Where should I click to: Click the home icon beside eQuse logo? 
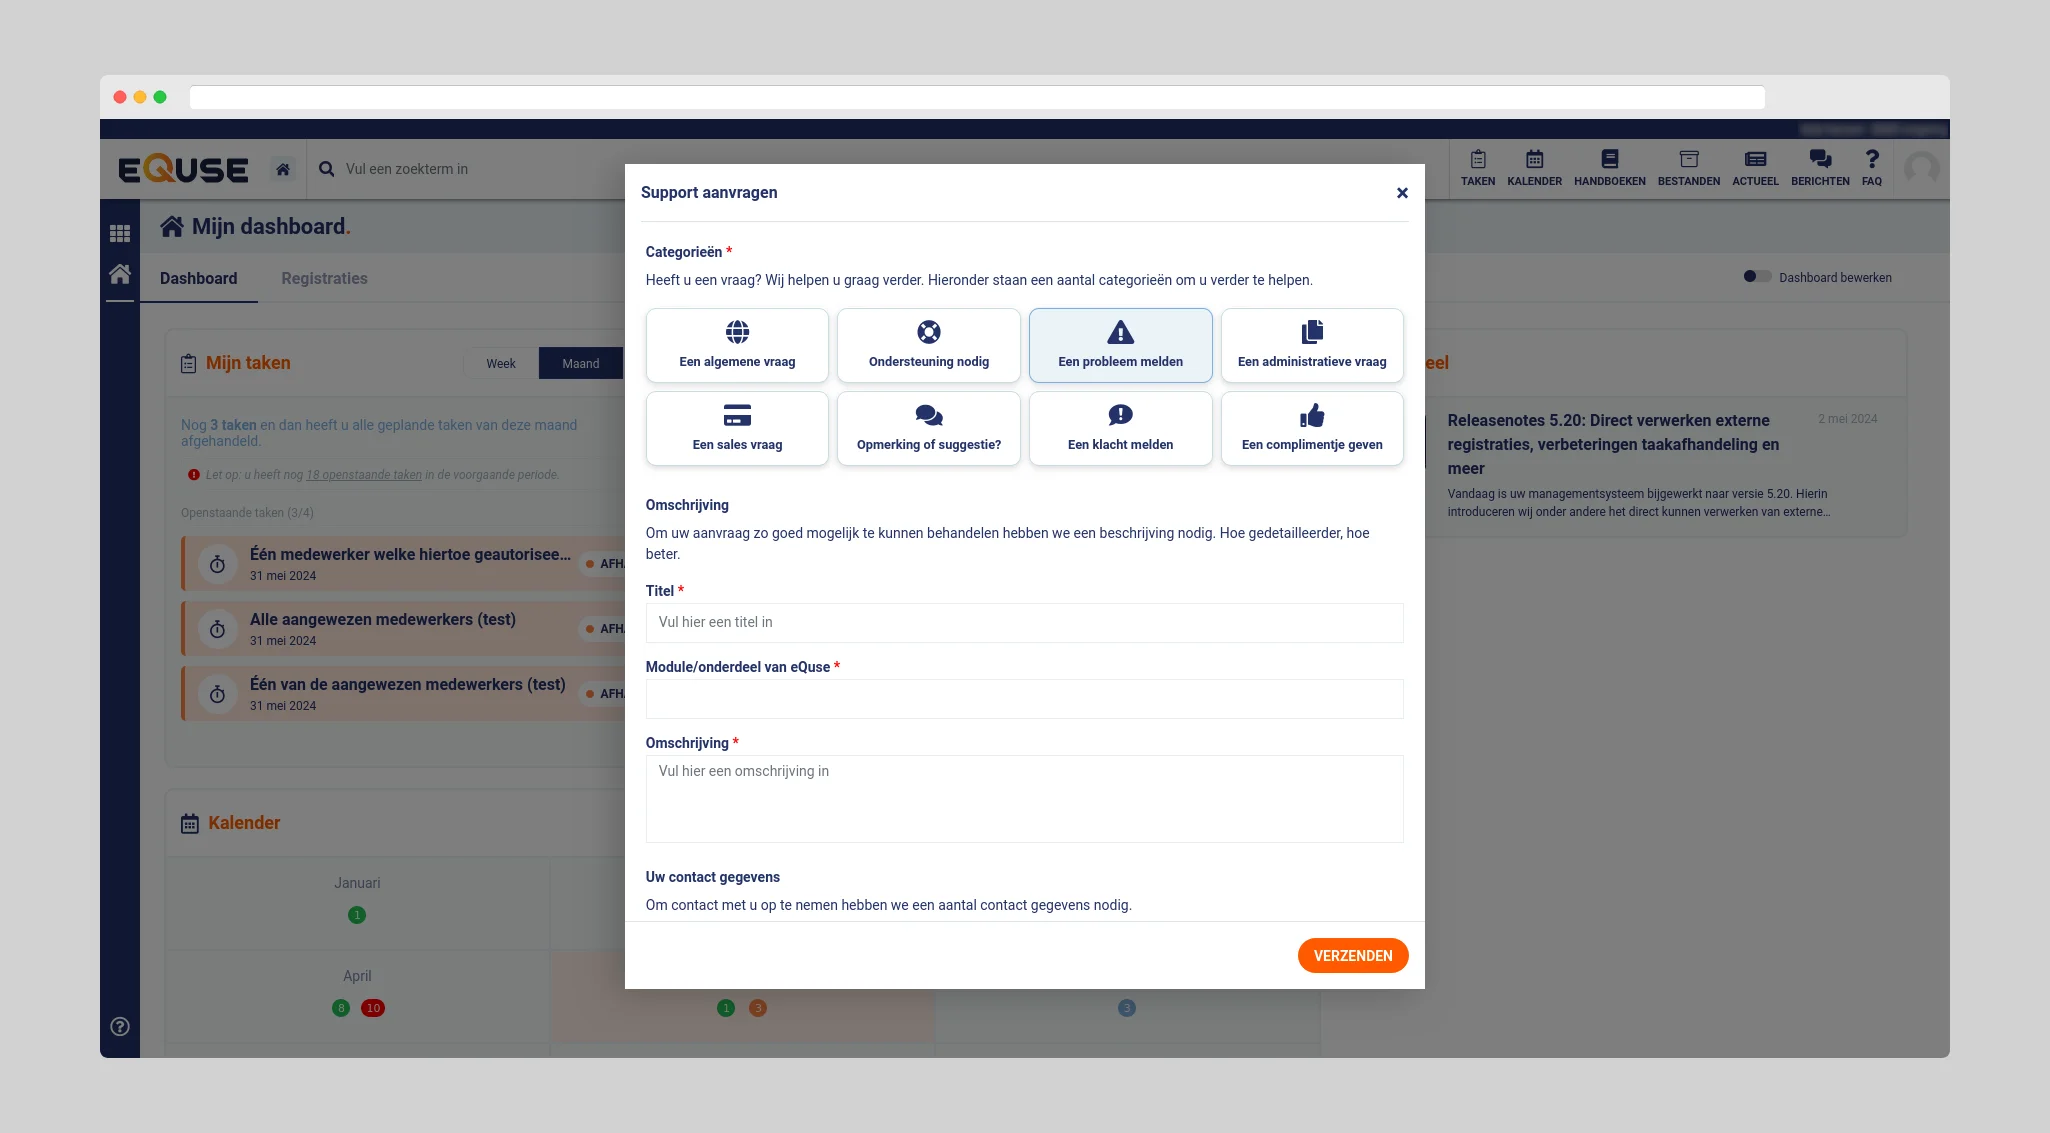coord(283,169)
